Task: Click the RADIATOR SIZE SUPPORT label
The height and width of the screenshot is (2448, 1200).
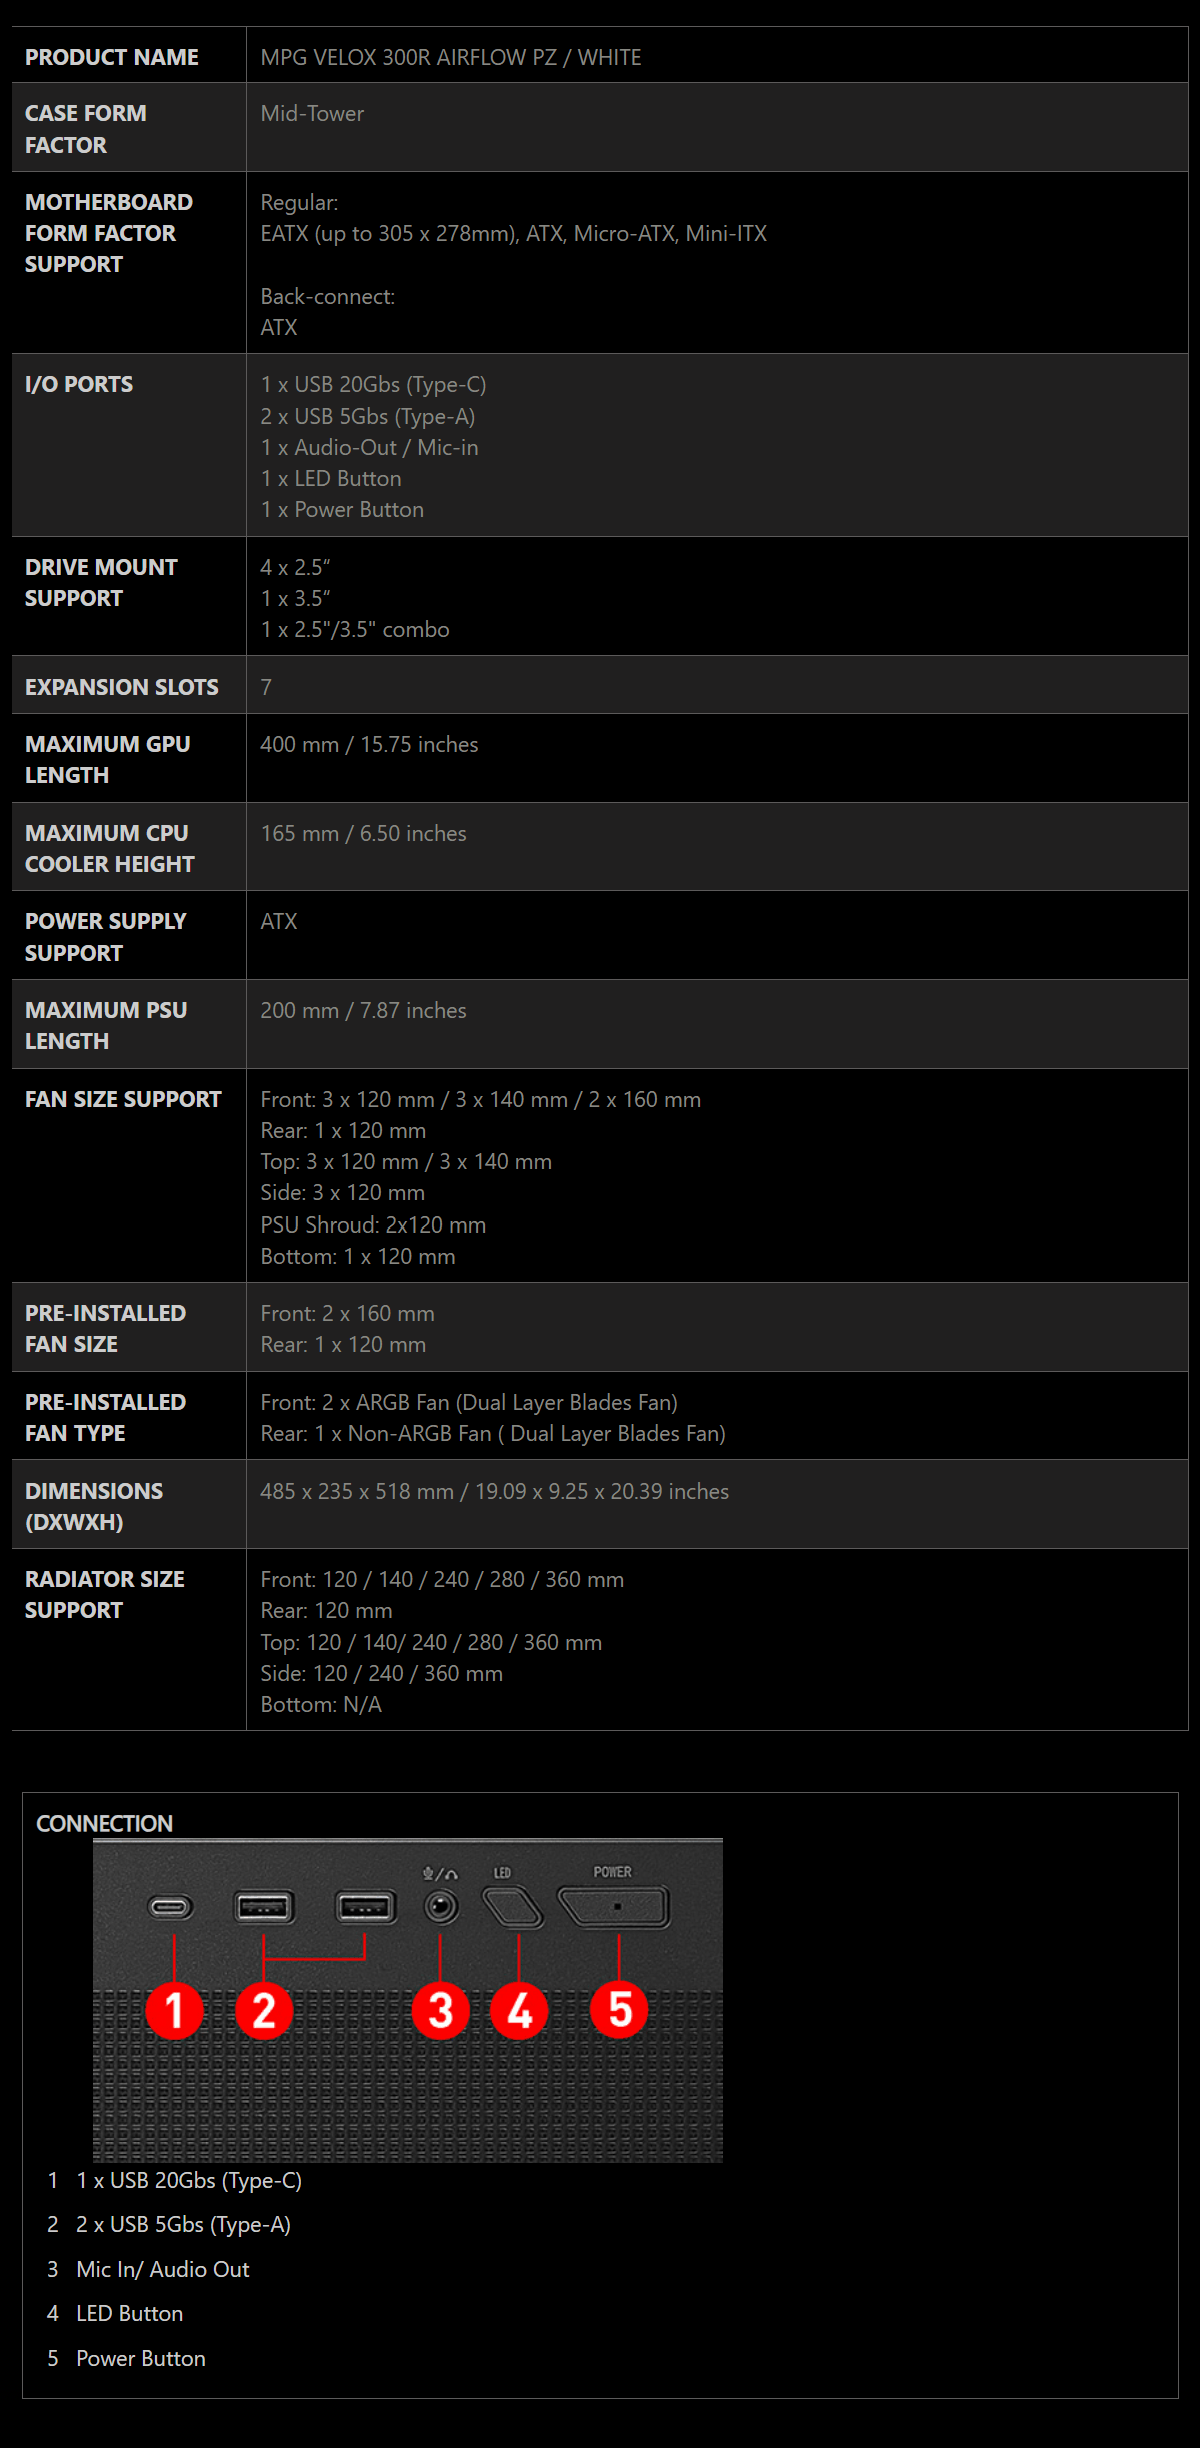Action: point(105,1594)
